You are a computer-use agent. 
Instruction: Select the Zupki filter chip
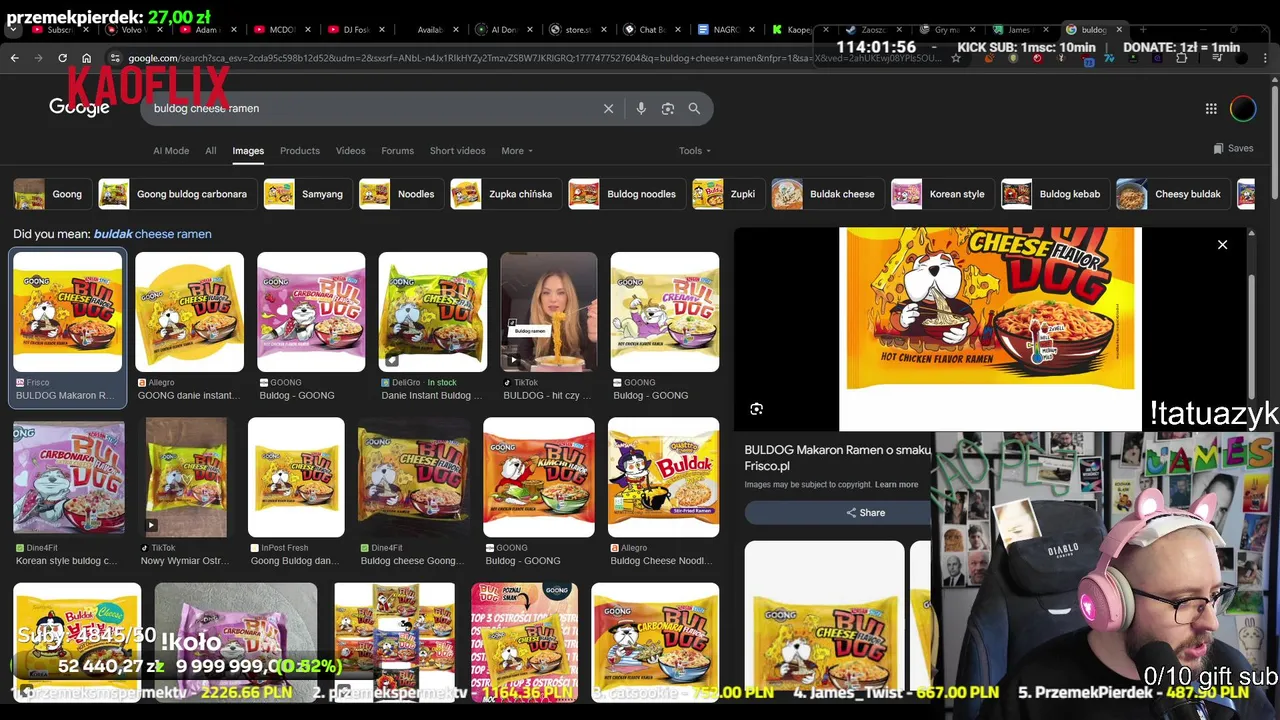click(729, 194)
